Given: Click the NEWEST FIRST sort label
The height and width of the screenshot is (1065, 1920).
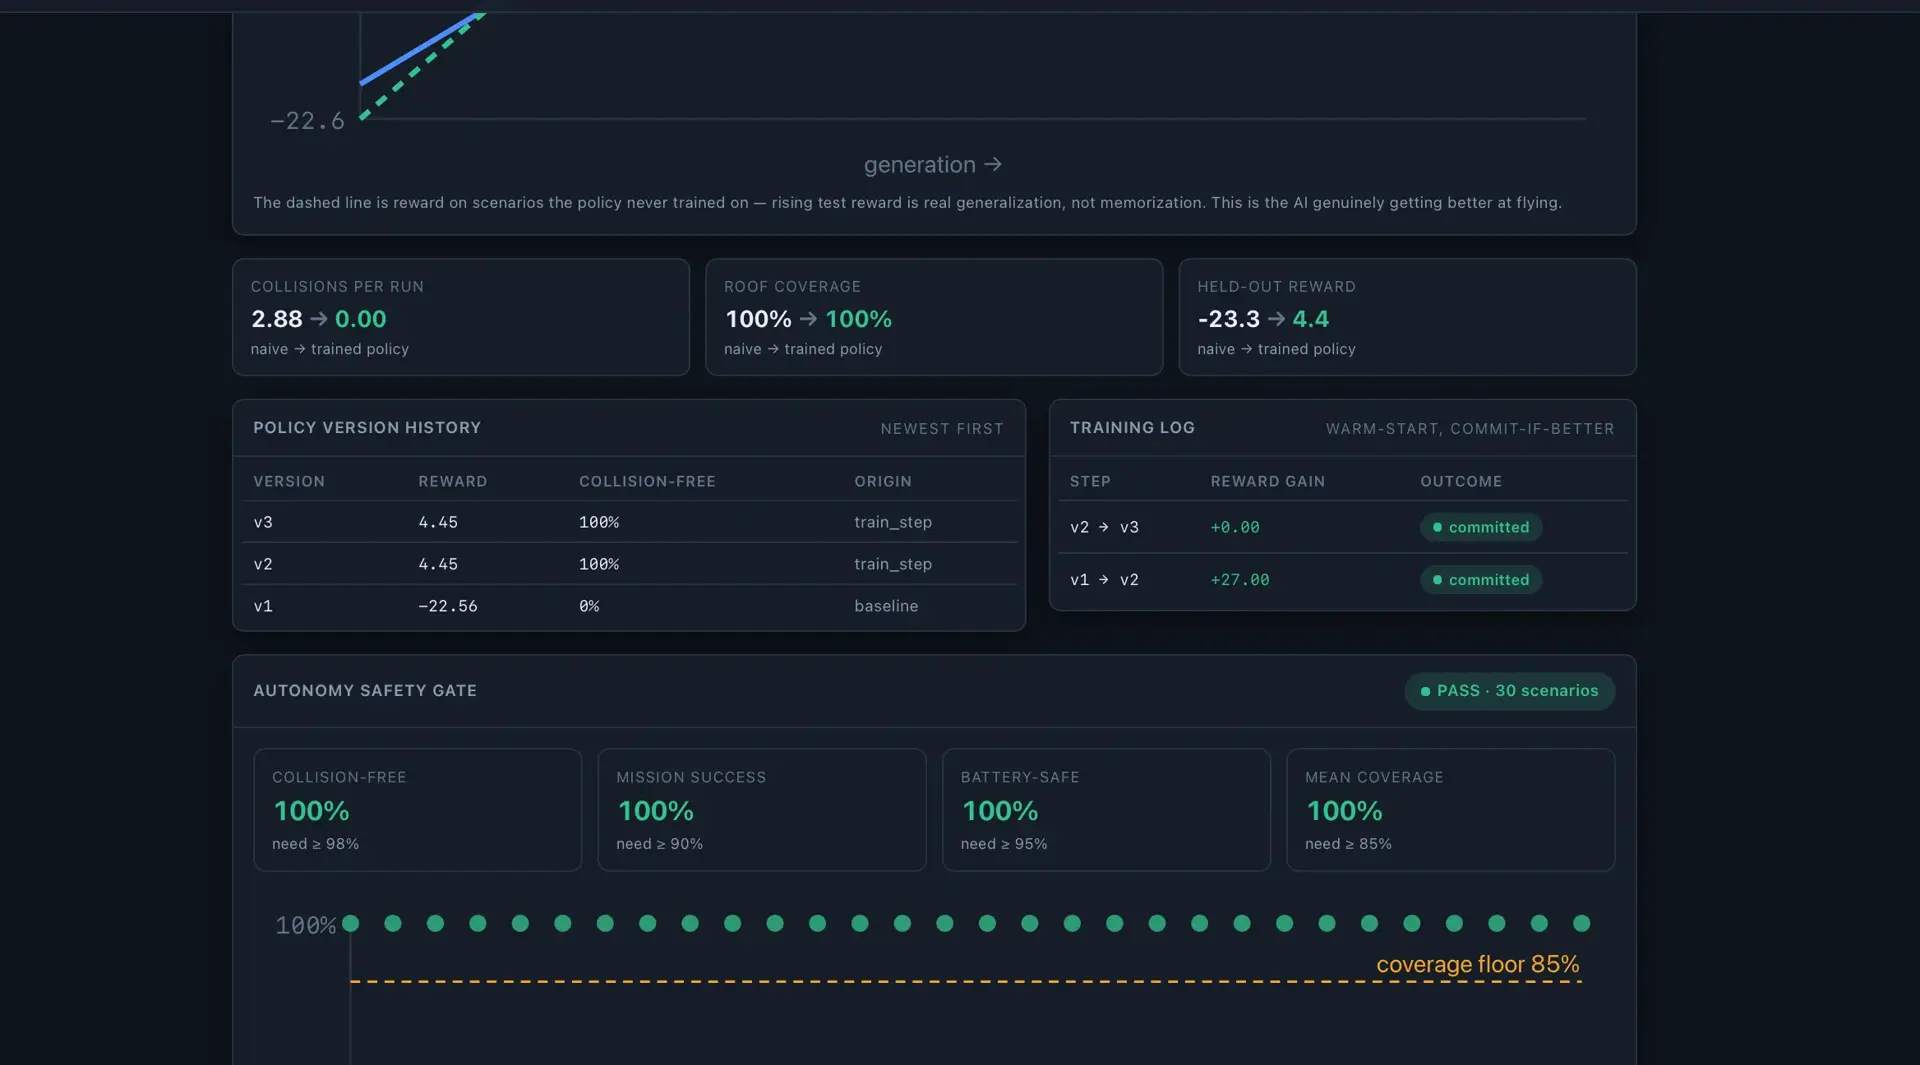Looking at the screenshot, I should [x=942, y=428].
